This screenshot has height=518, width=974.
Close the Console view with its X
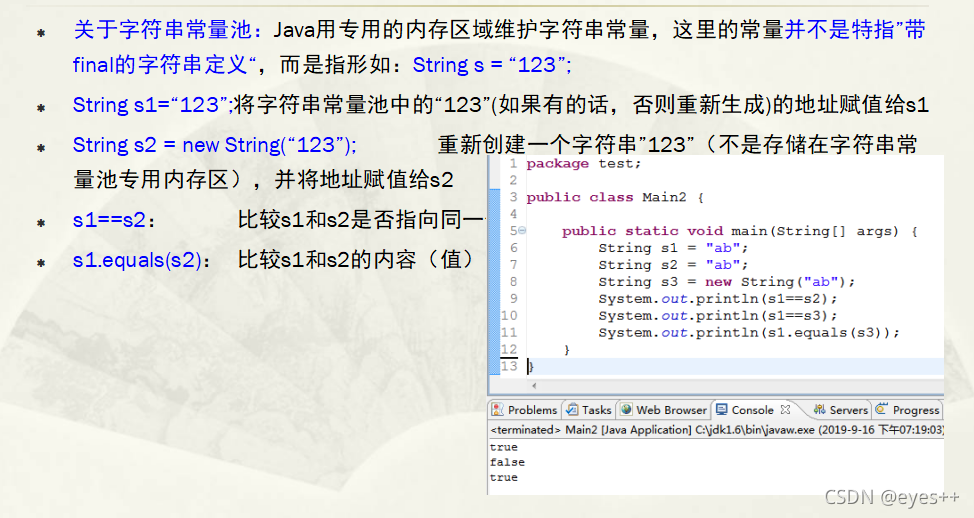(x=785, y=409)
